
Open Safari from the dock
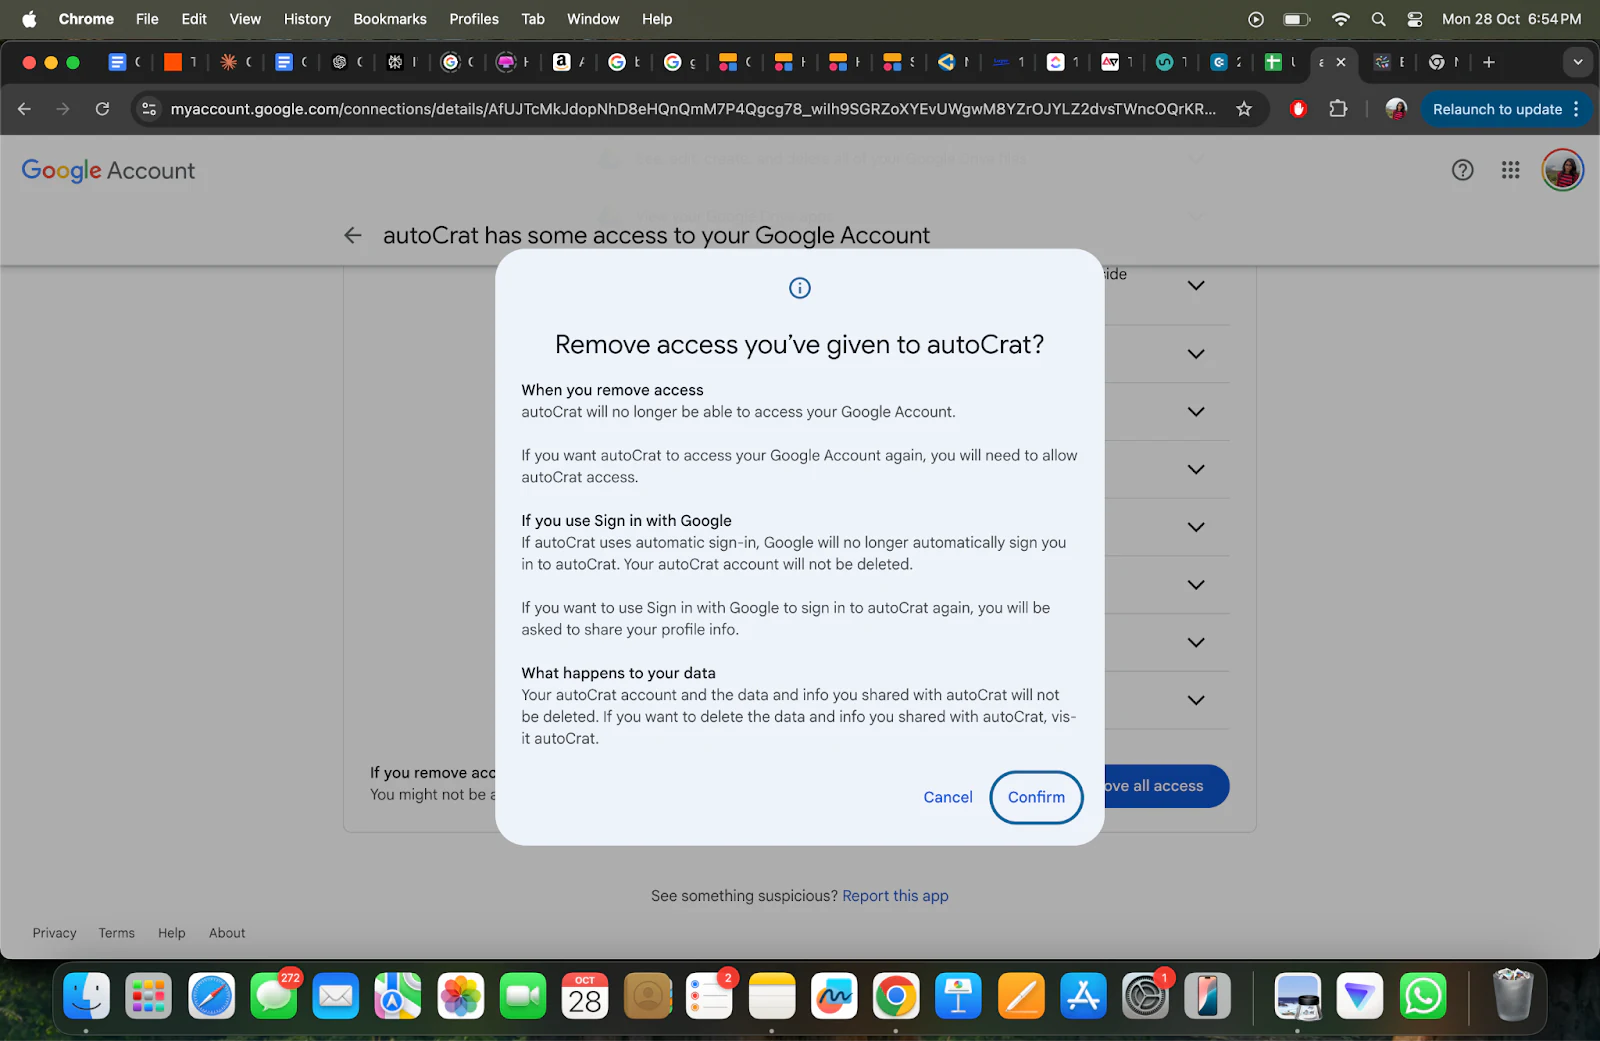coord(211,997)
